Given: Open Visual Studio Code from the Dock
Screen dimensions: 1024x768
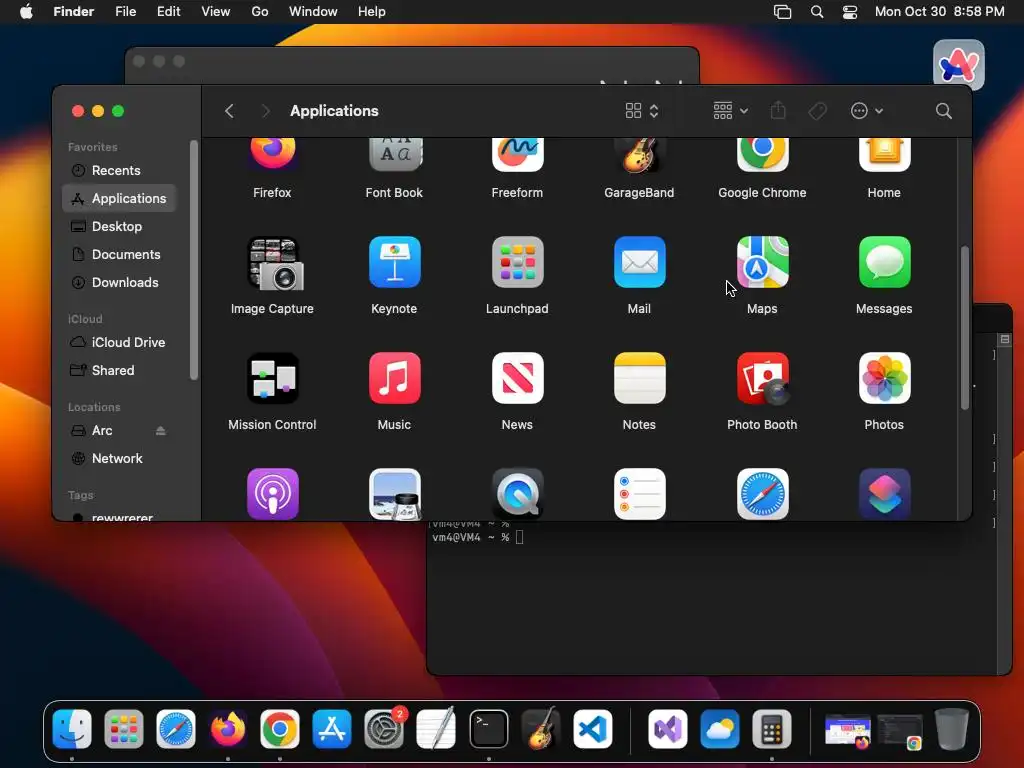Looking at the screenshot, I should point(593,729).
